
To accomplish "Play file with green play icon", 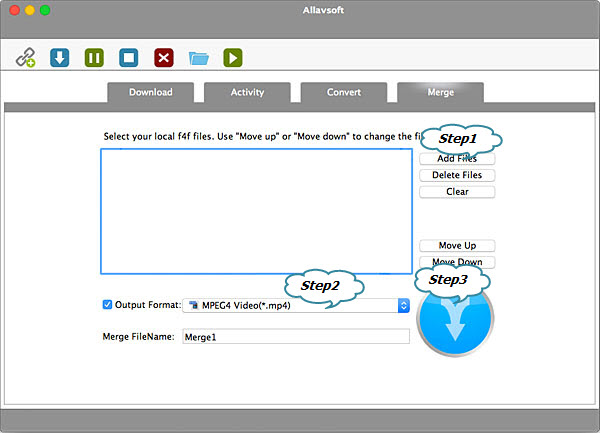I will (x=233, y=58).
